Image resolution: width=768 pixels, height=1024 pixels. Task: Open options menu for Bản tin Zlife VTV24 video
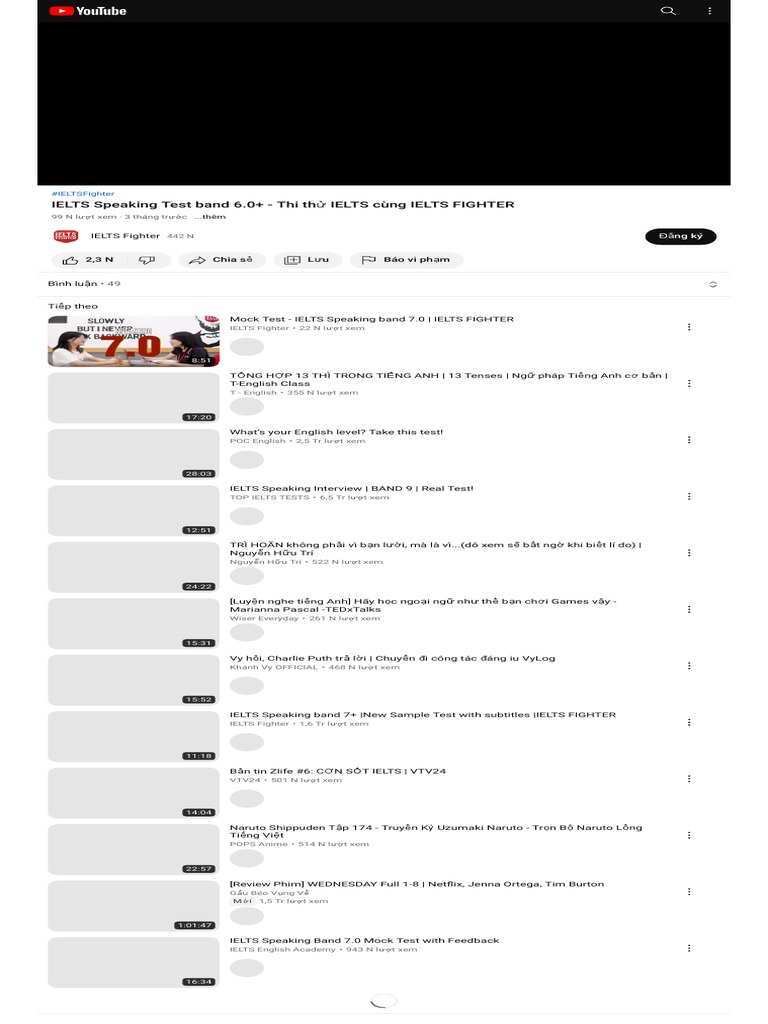point(689,779)
